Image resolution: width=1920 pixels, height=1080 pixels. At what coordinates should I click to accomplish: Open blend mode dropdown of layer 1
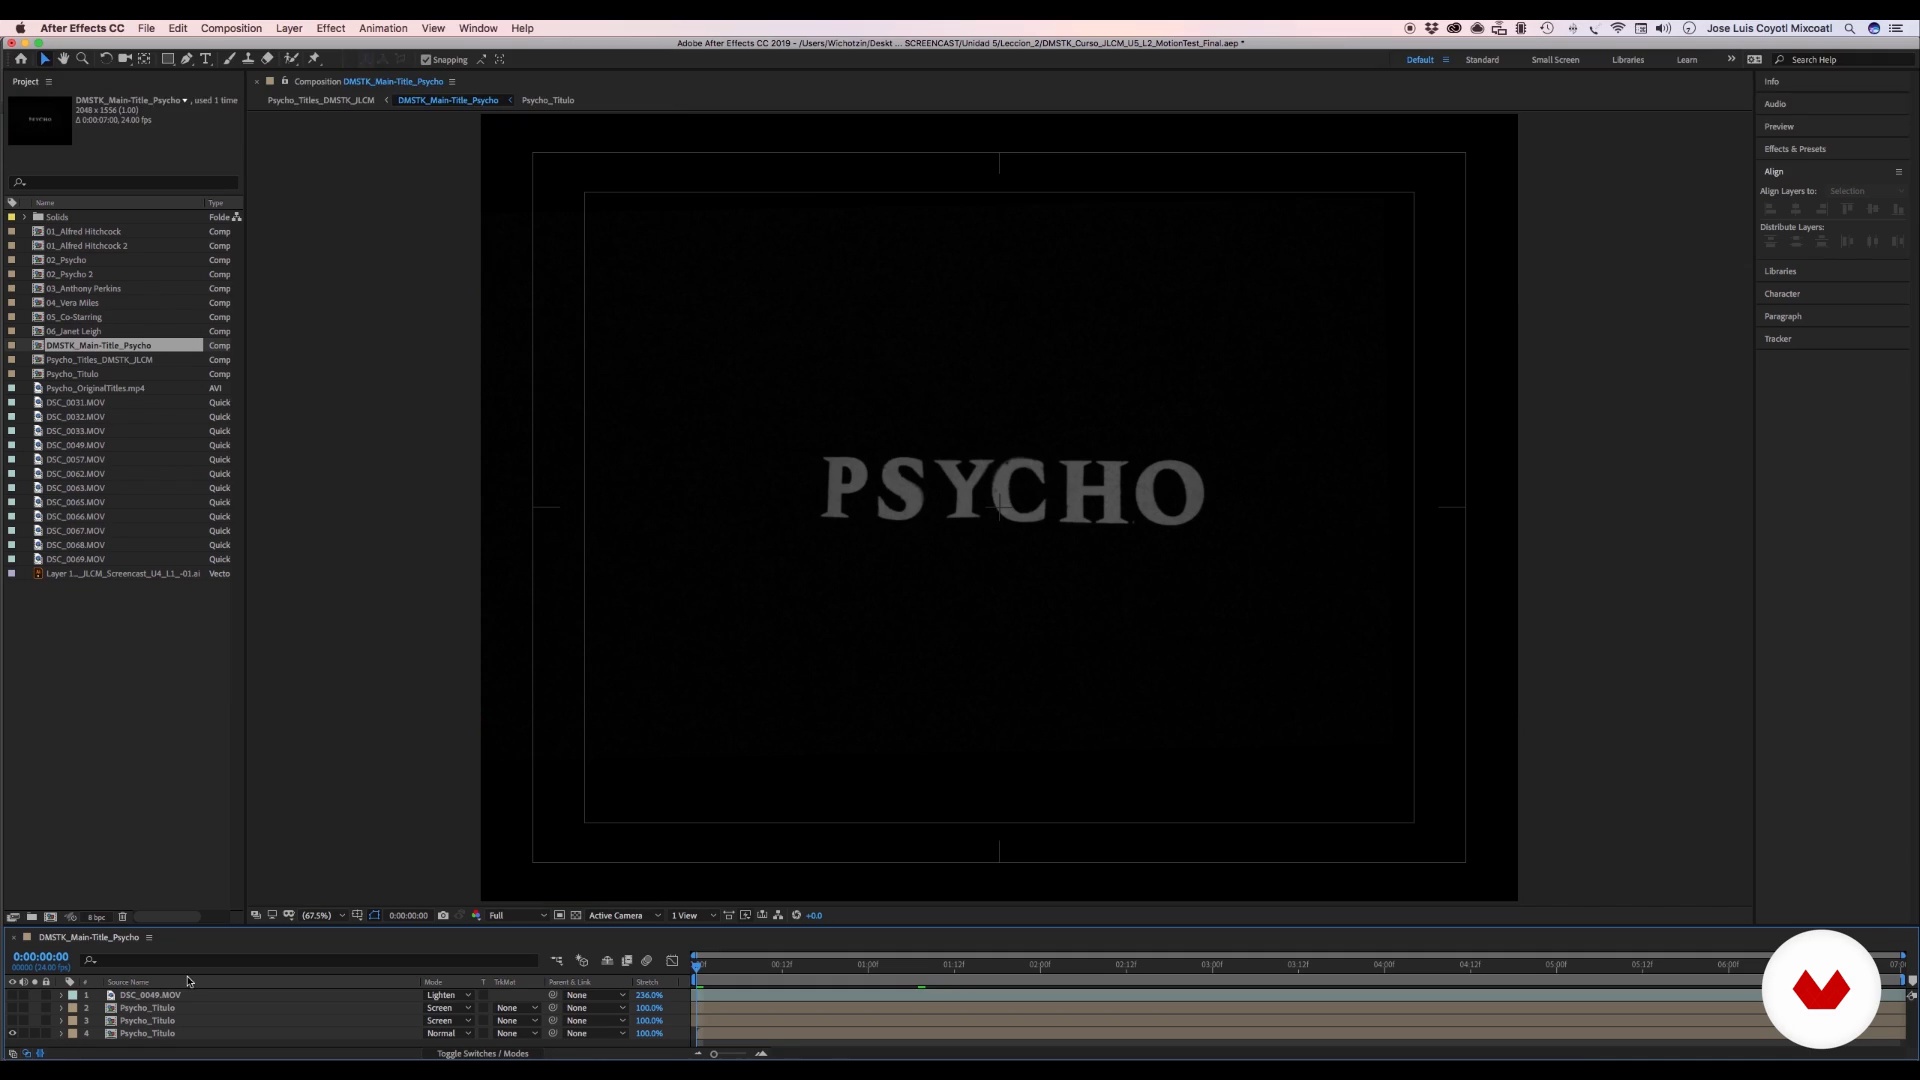(448, 995)
